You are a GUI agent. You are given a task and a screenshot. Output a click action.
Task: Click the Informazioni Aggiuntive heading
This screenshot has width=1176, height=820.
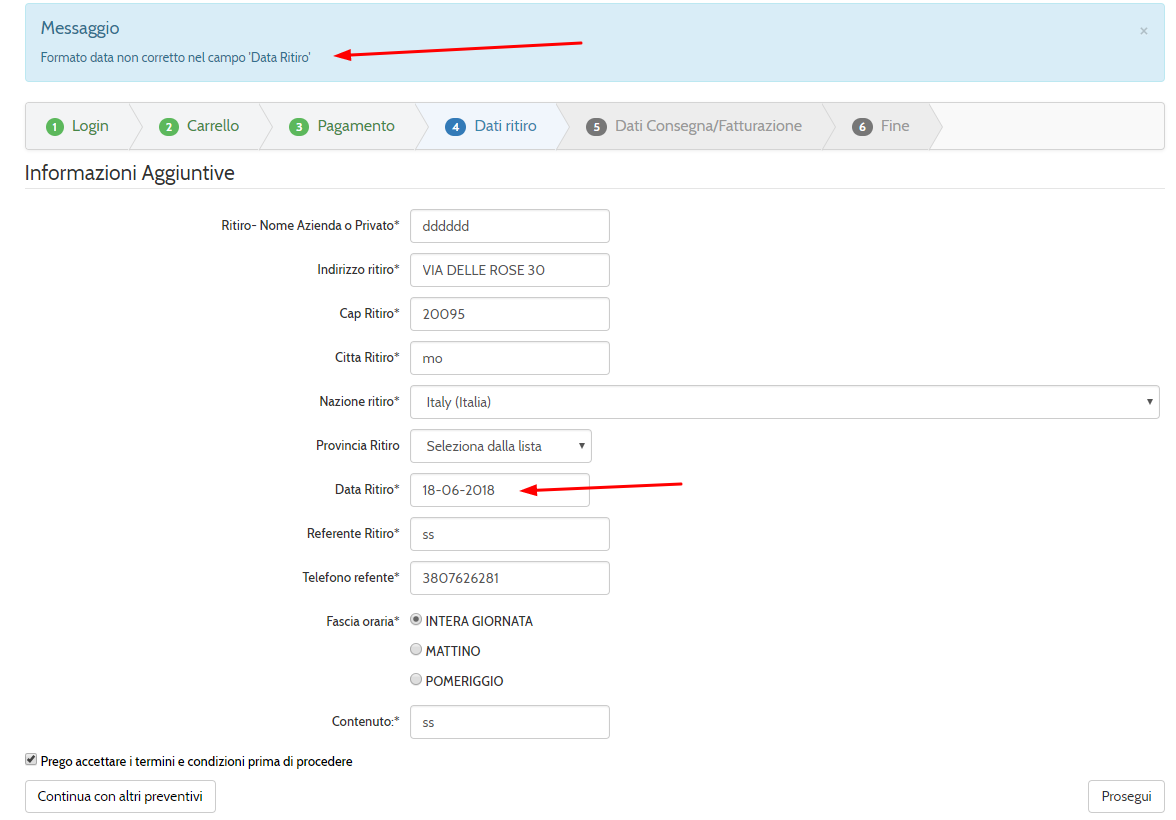(x=130, y=173)
